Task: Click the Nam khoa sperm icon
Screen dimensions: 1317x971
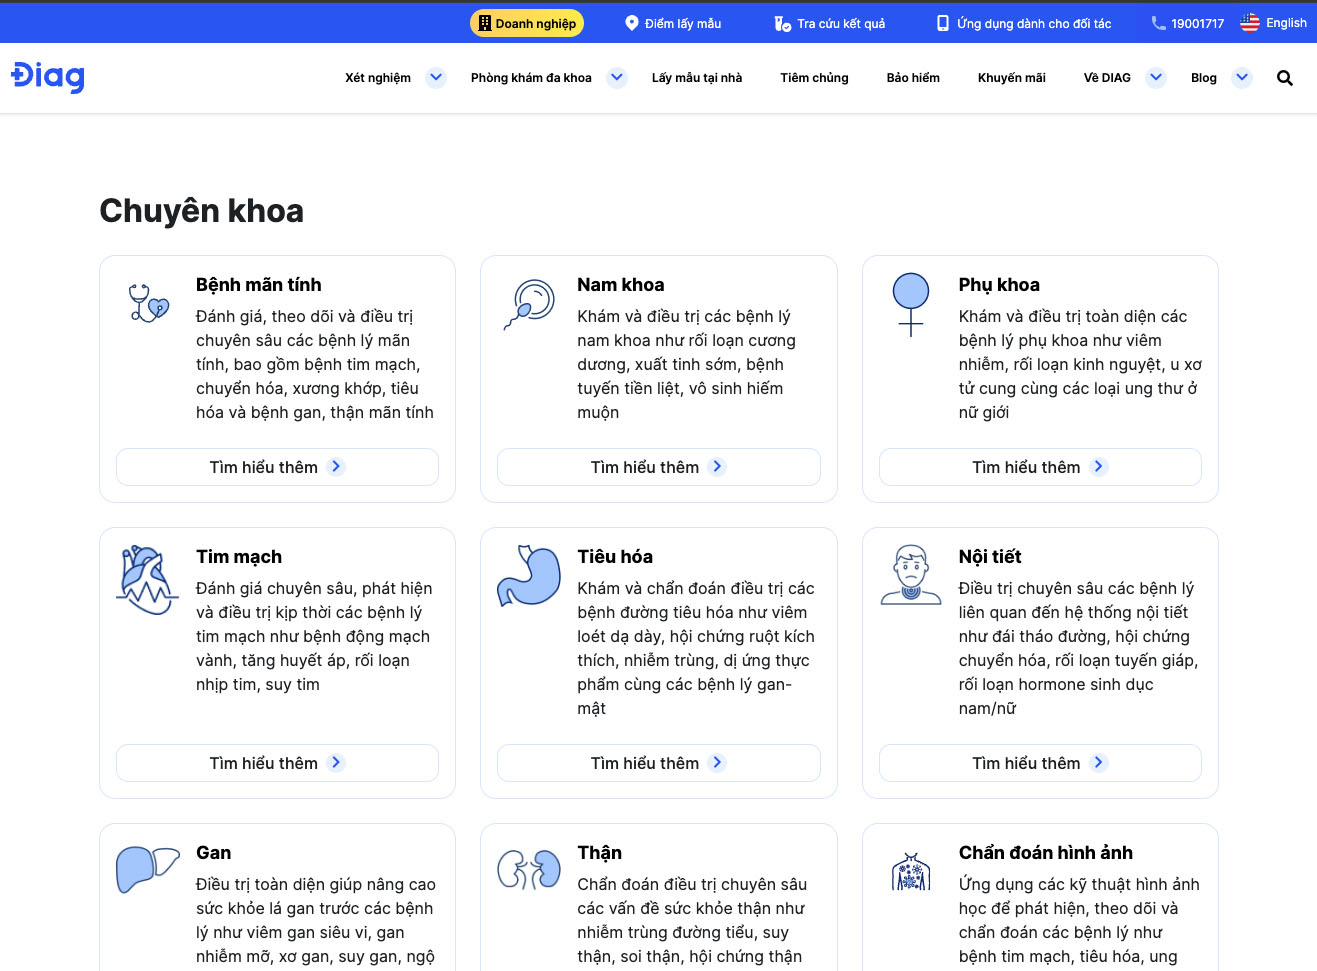Action: pyautogui.click(x=529, y=304)
